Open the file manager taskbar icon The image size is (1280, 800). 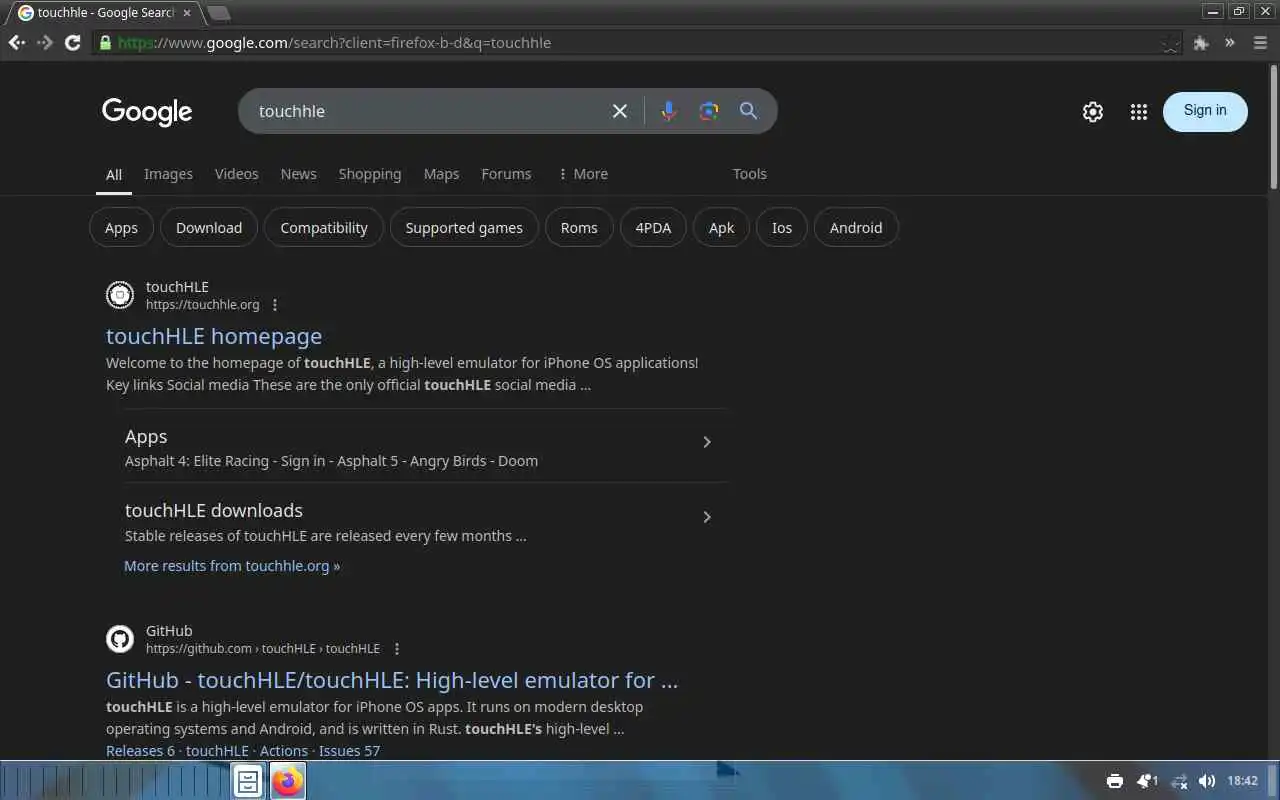[x=248, y=781]
